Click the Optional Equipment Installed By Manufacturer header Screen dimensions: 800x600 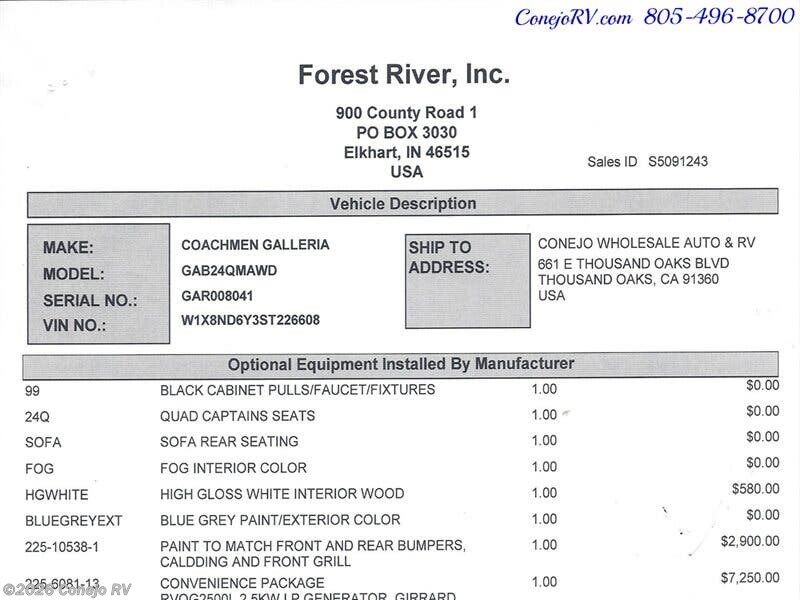pyautogui.click(x=401, y=364)
